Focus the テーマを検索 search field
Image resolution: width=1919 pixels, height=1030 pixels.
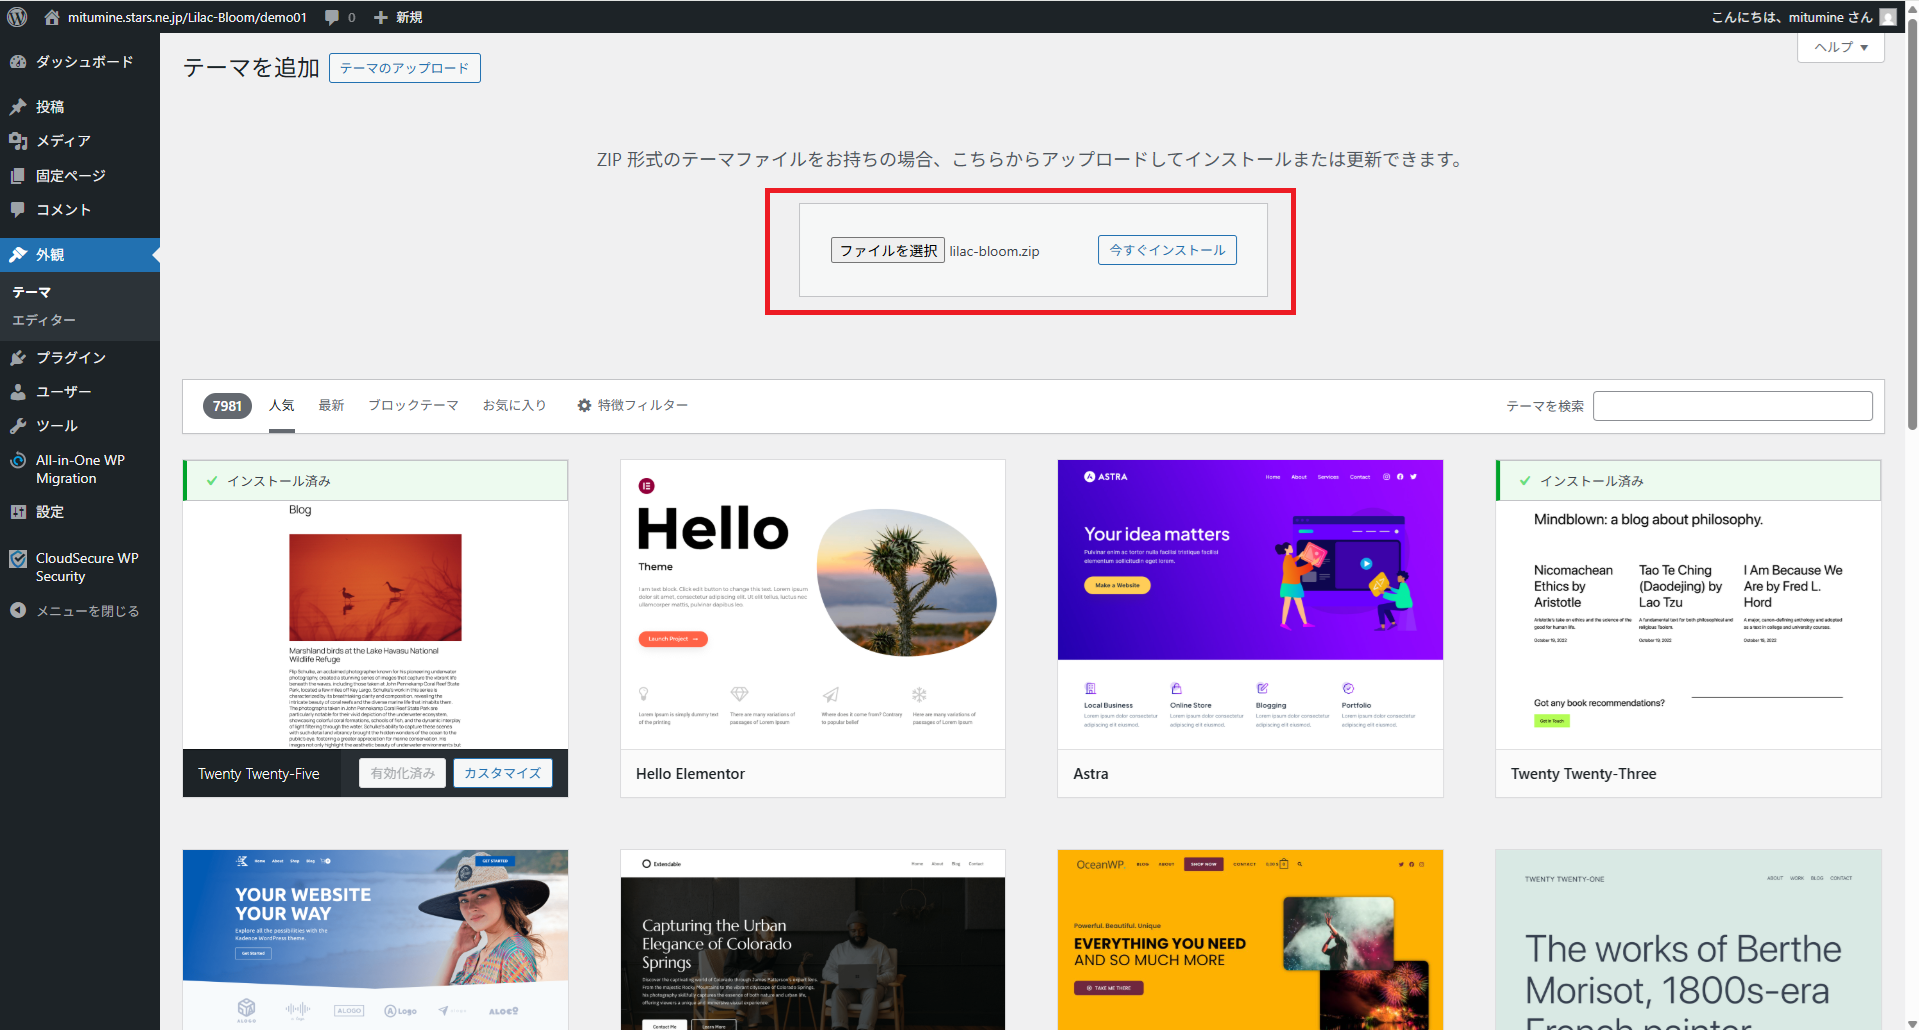coord(1732,406)
